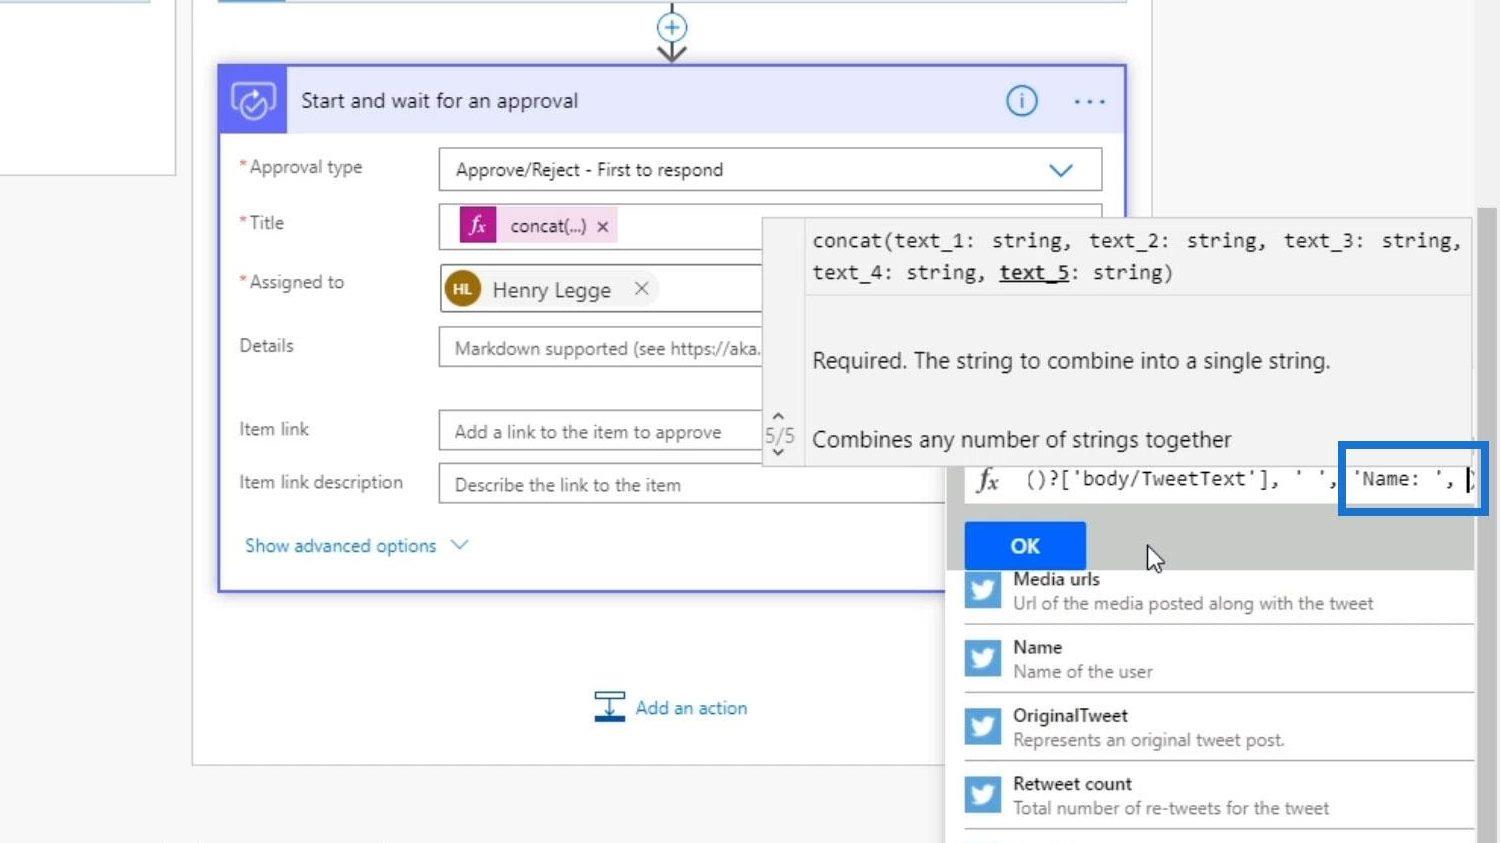Go to previous parameter hint with up arrow
Viewport: 1500px width, 843px height.
point(778,415)
